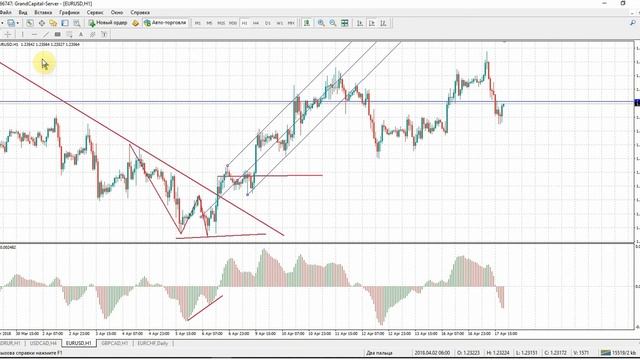The height and width of the screenshot is (360, 640).
Task: Open the Вид menu
Action: pyautogui.click(x=23, y=12)
